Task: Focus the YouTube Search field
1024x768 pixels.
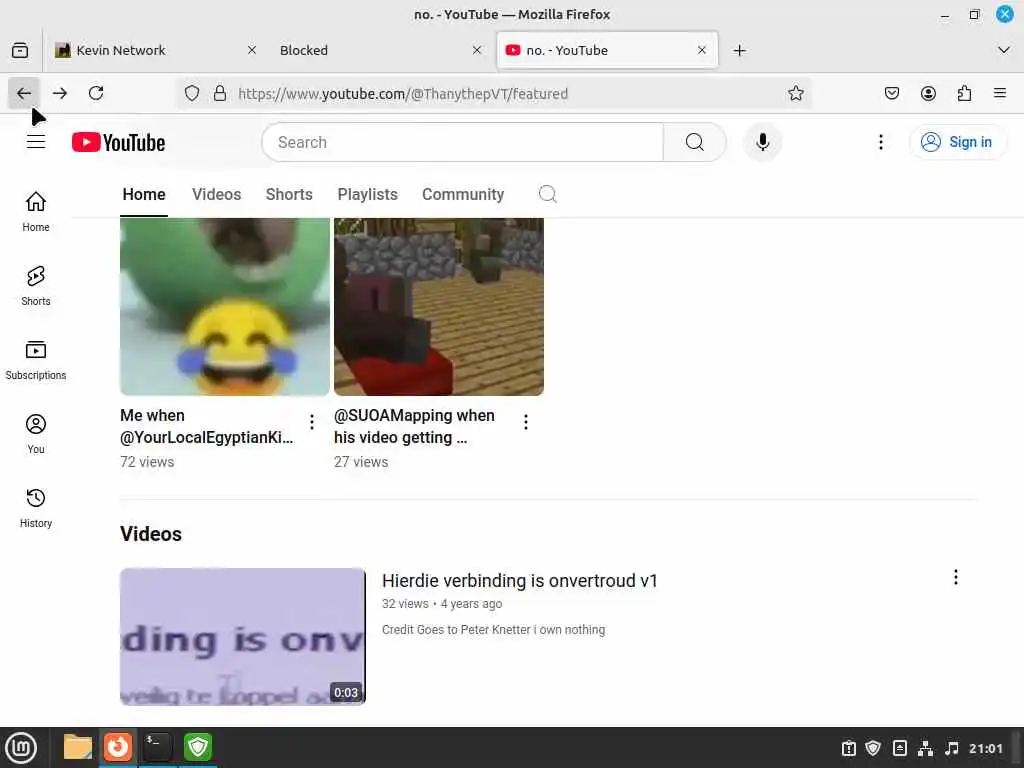Action: [462, 142]
